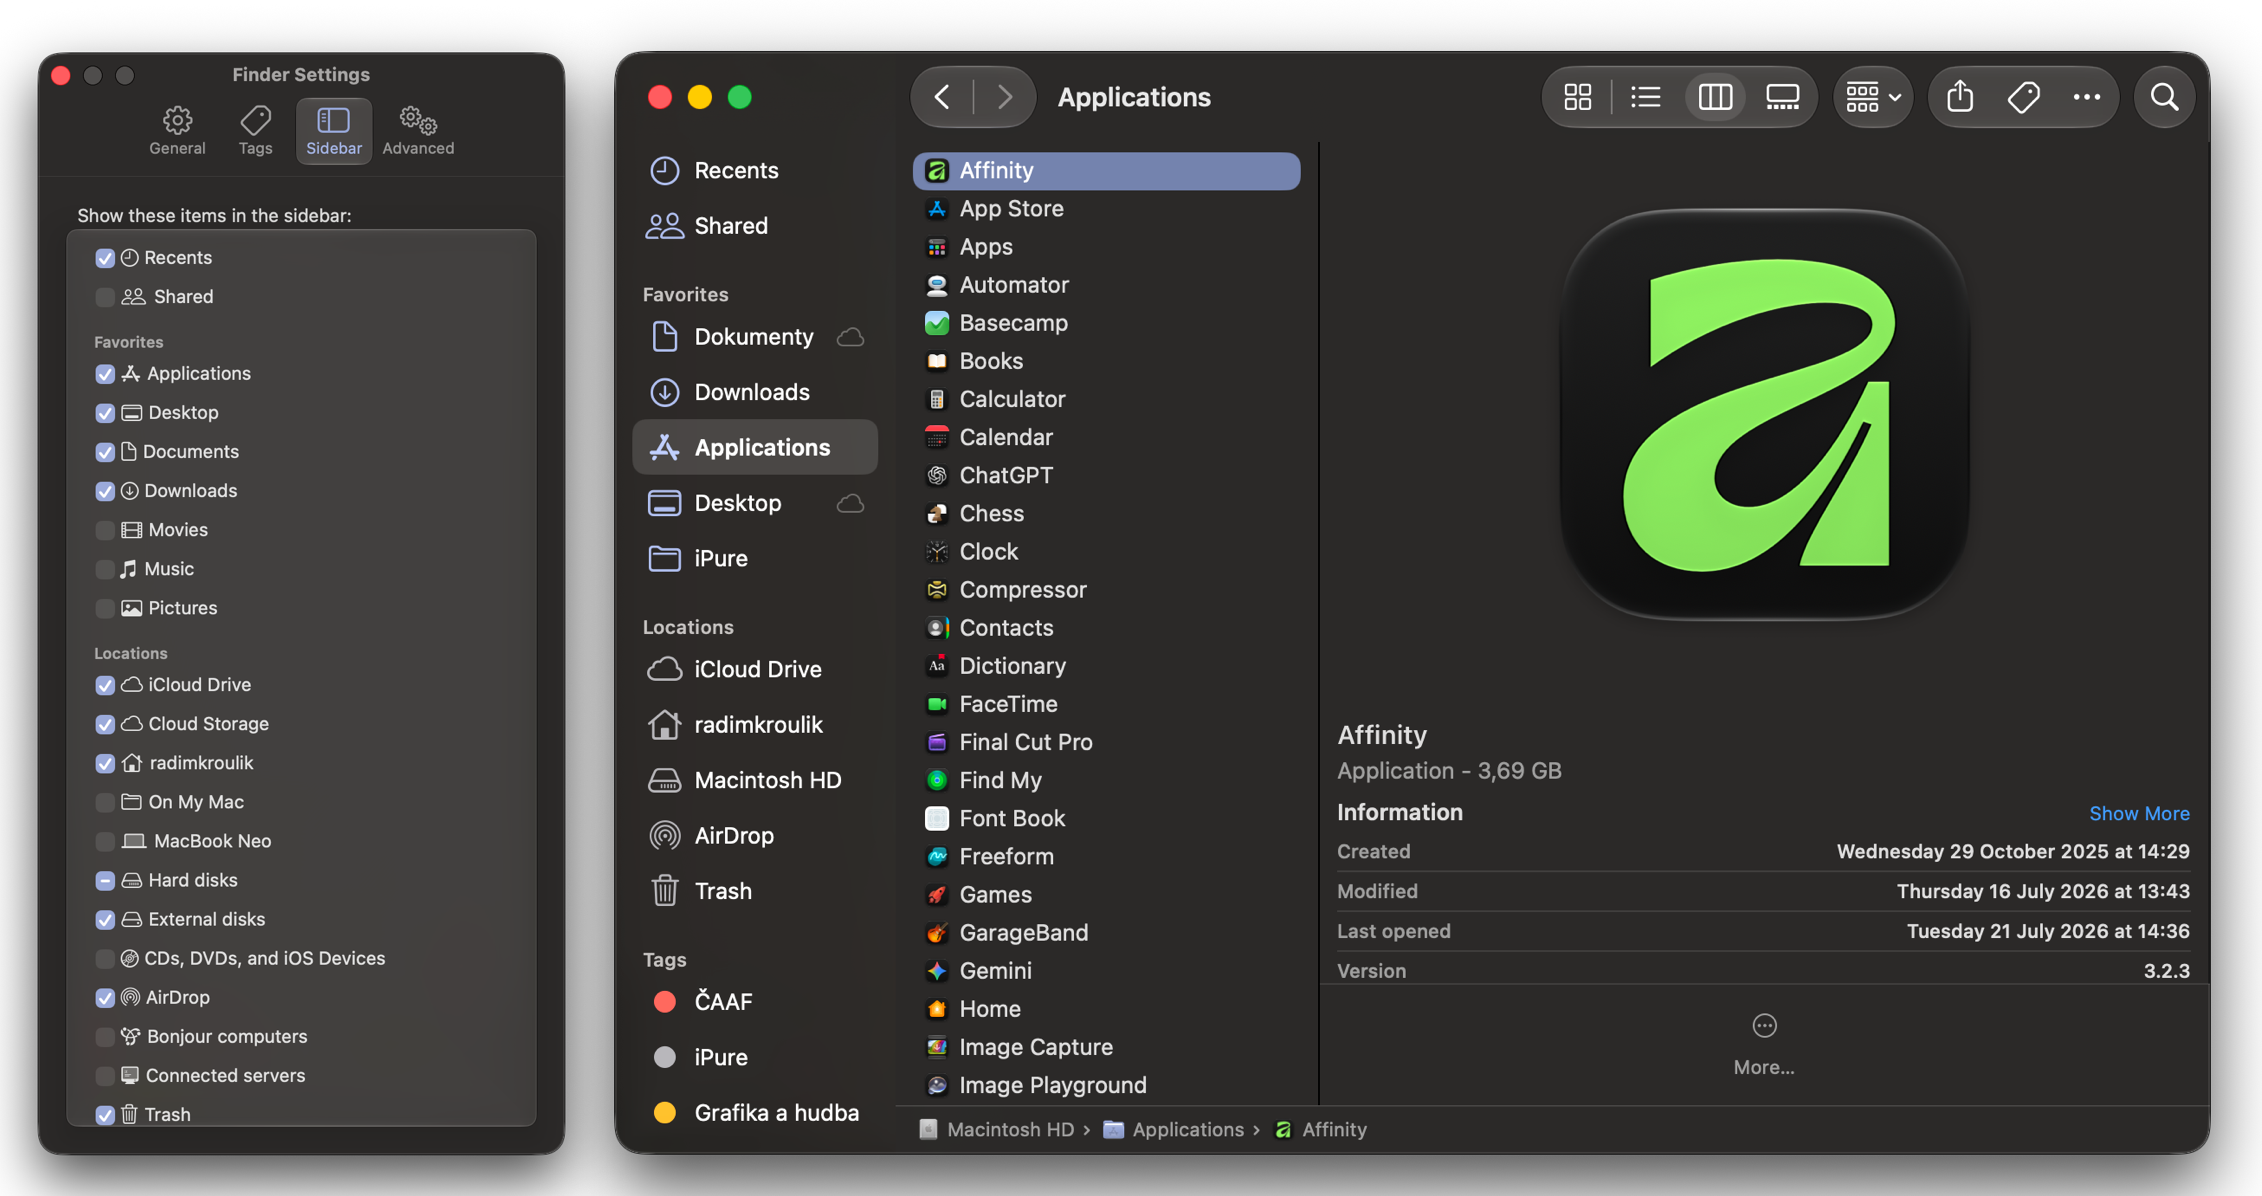Open Dokumenty in the Finder sidebar
Image resolution: width=2262 pixels, height=1196 pixels.
(755, 336)
